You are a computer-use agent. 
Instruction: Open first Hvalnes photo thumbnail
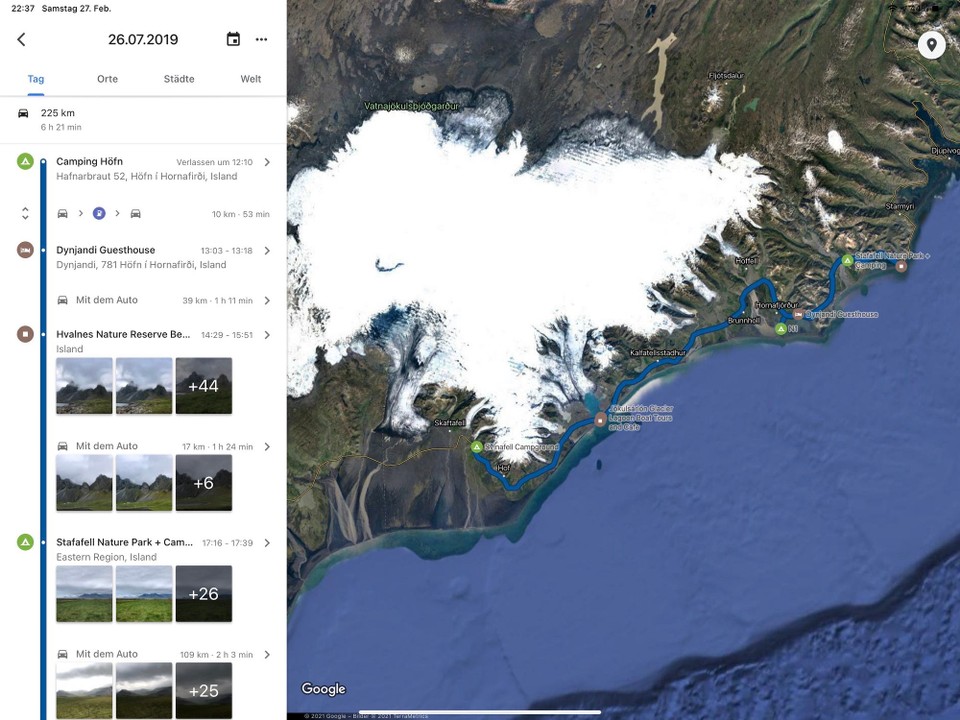coord(84,386)
